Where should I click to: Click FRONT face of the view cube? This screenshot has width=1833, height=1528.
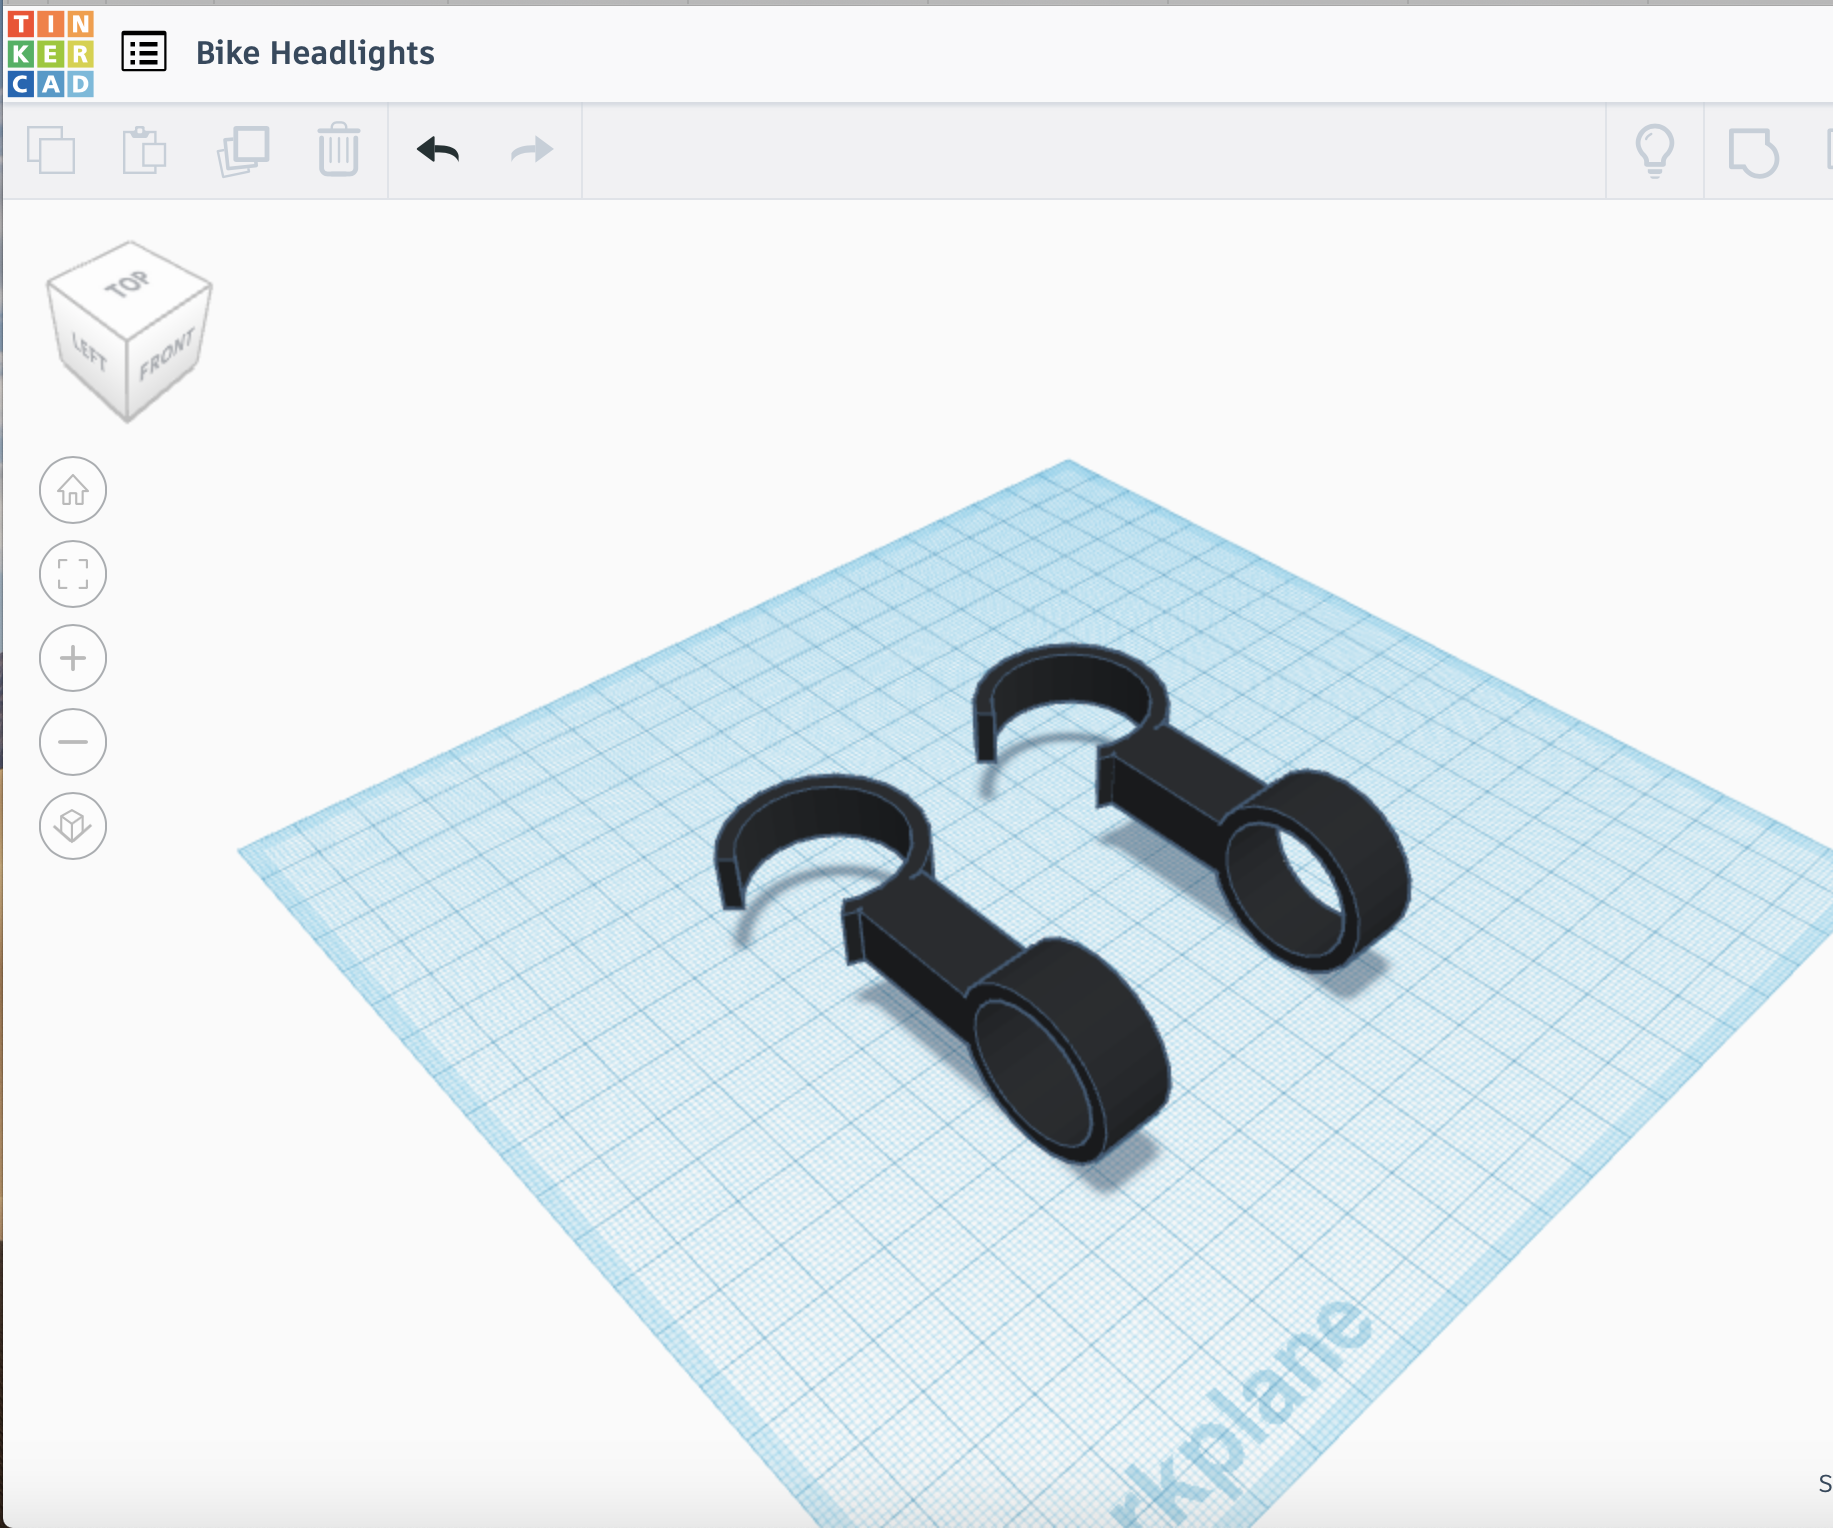click(x=166, y=353)
